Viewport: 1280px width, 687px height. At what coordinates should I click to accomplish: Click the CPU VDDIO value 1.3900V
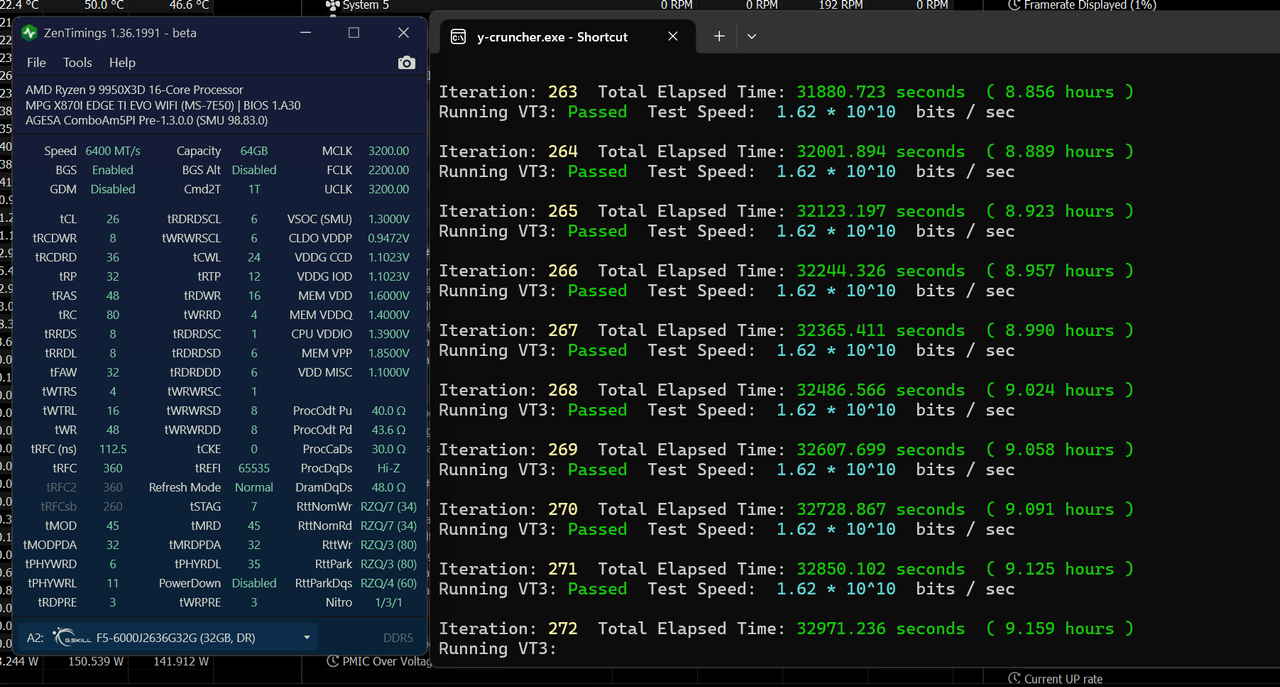(x=388, y=334)
